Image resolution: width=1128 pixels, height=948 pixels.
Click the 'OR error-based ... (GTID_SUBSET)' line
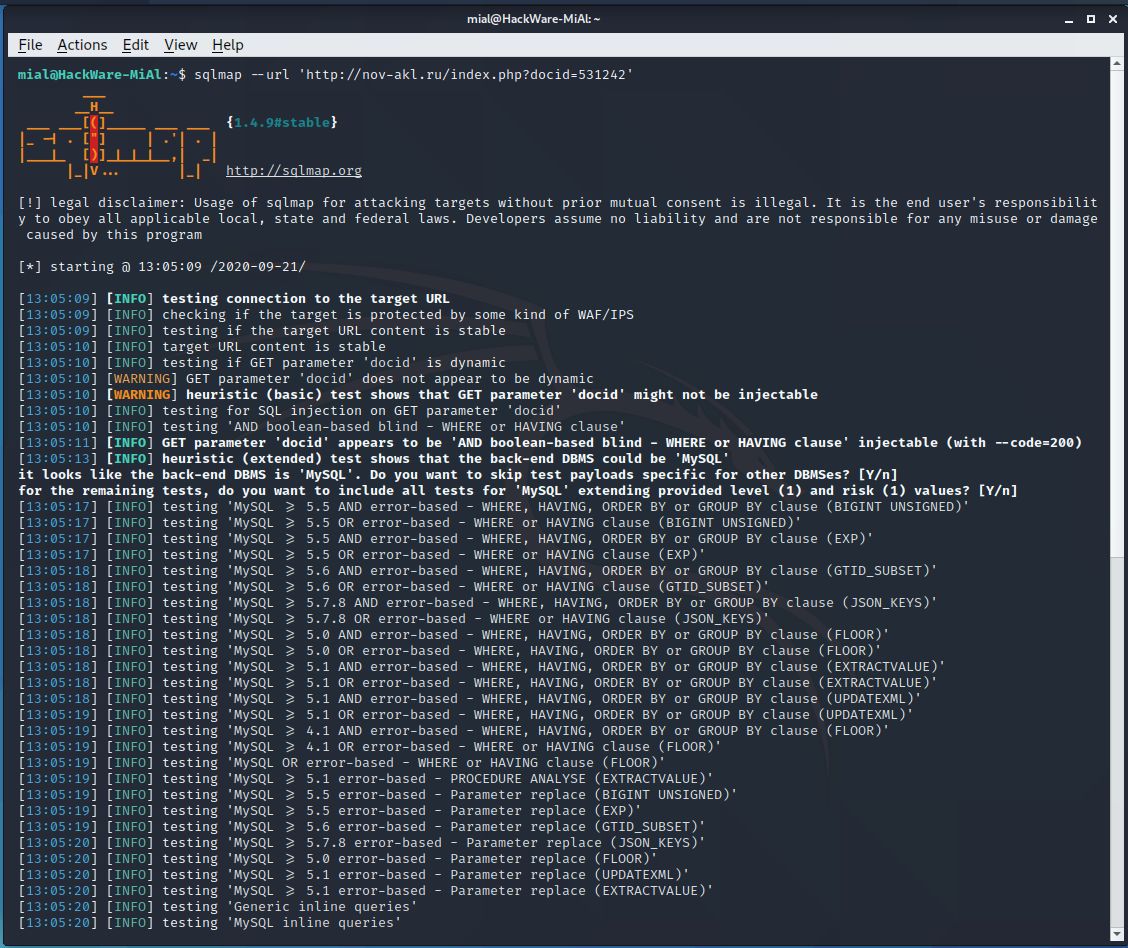pyautogui.click(x=394, y=587)
